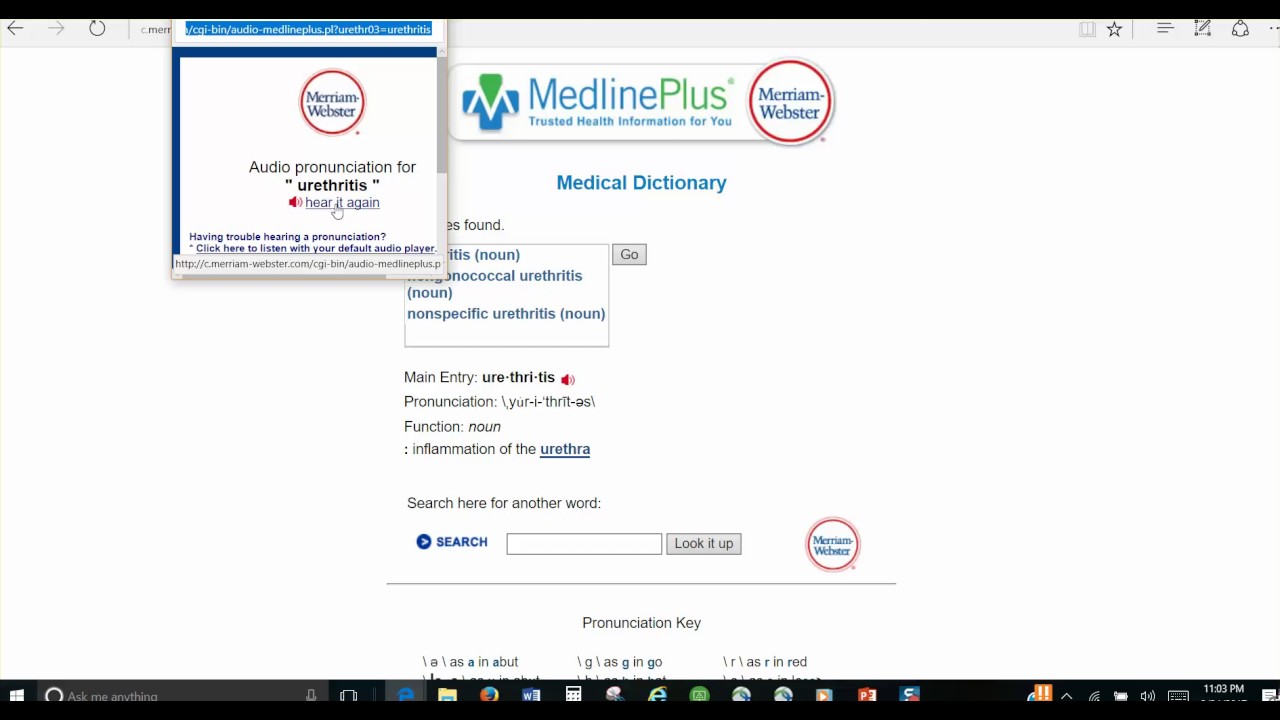Click in the search word input field
Screen dimensions: 1280x720
[584, 544]
